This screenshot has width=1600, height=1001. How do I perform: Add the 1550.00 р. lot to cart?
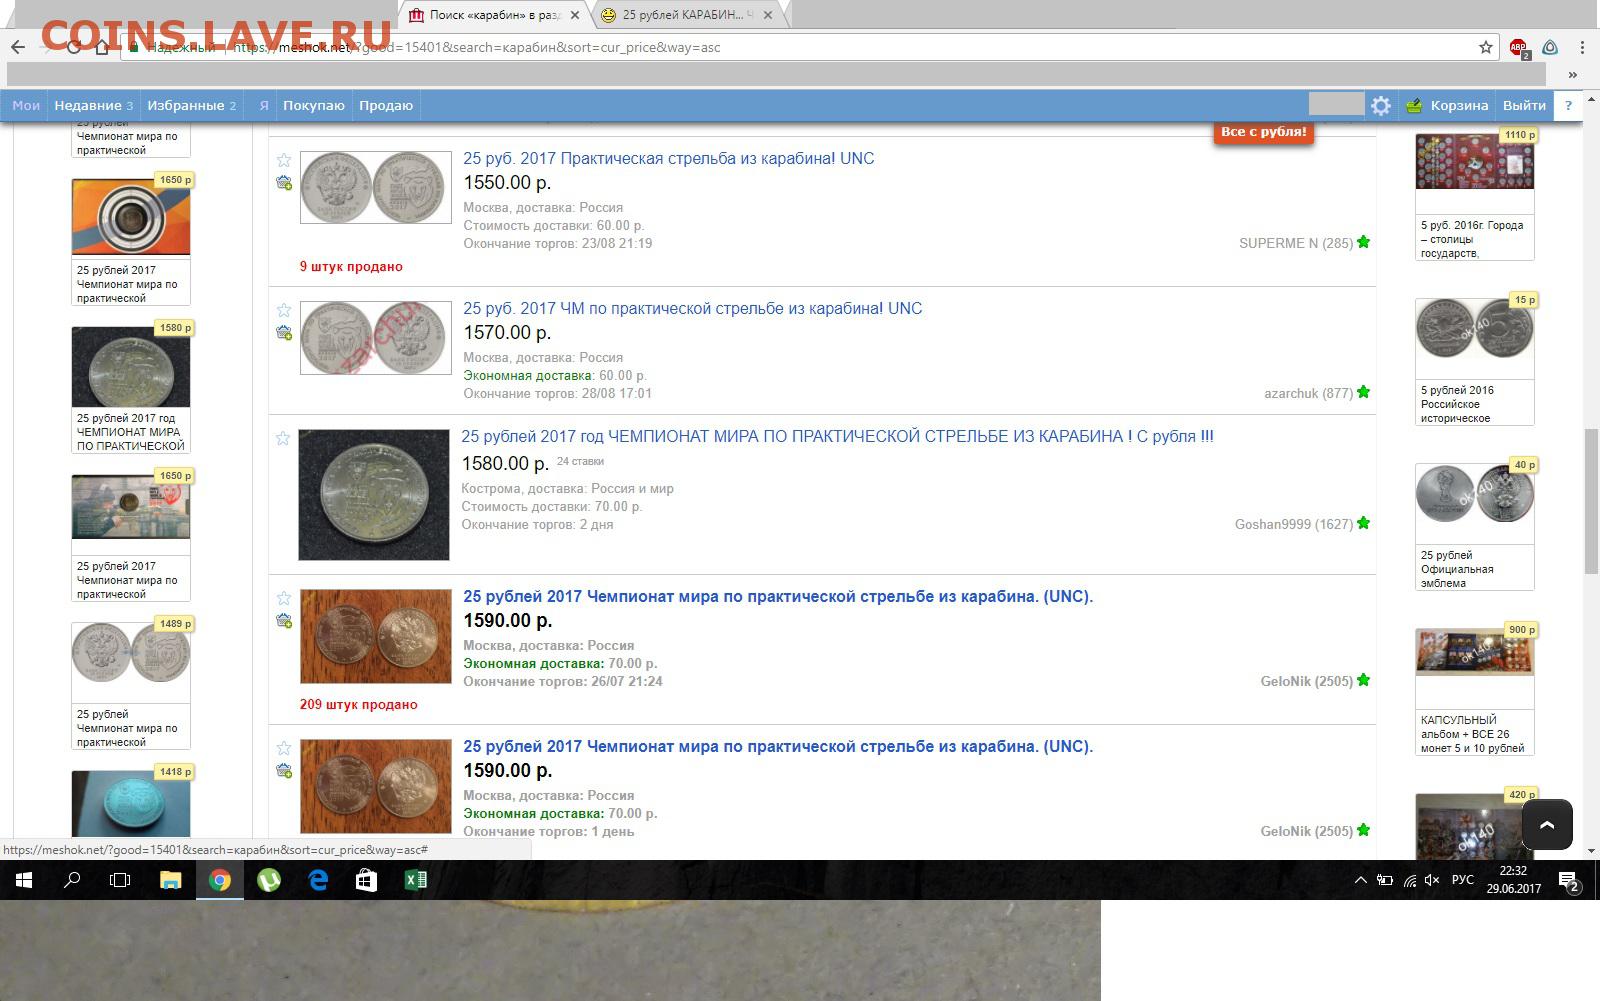pos(284,183)
